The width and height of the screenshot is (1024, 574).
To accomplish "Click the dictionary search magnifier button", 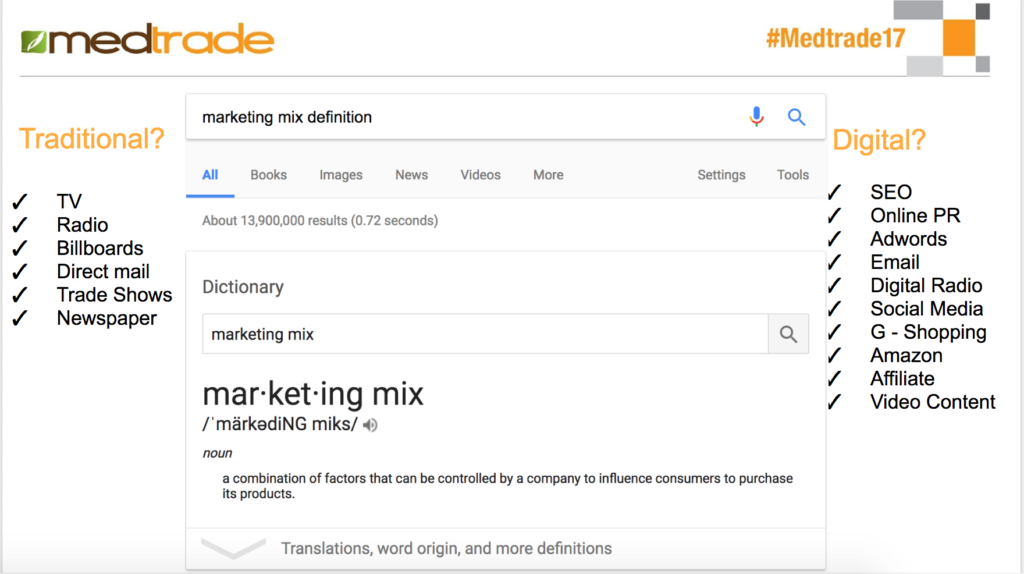I will coord(788,334).
